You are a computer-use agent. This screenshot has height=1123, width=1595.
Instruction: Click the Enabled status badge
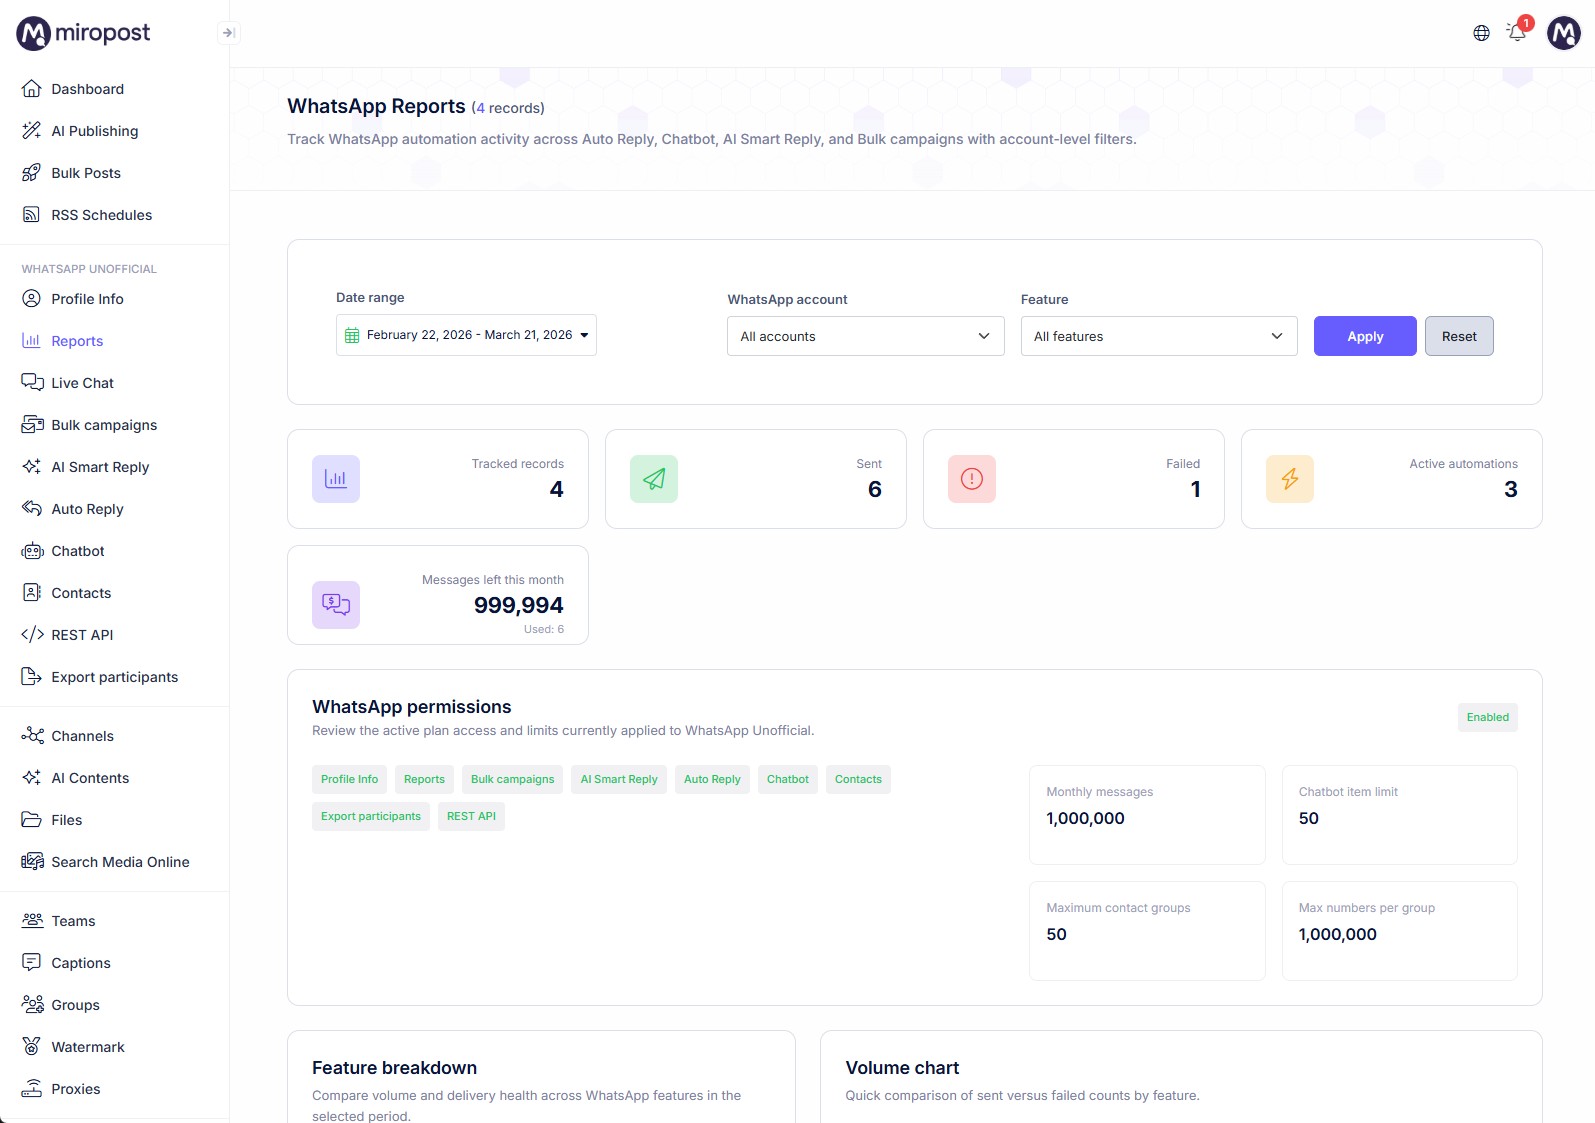click(1487, 717)
